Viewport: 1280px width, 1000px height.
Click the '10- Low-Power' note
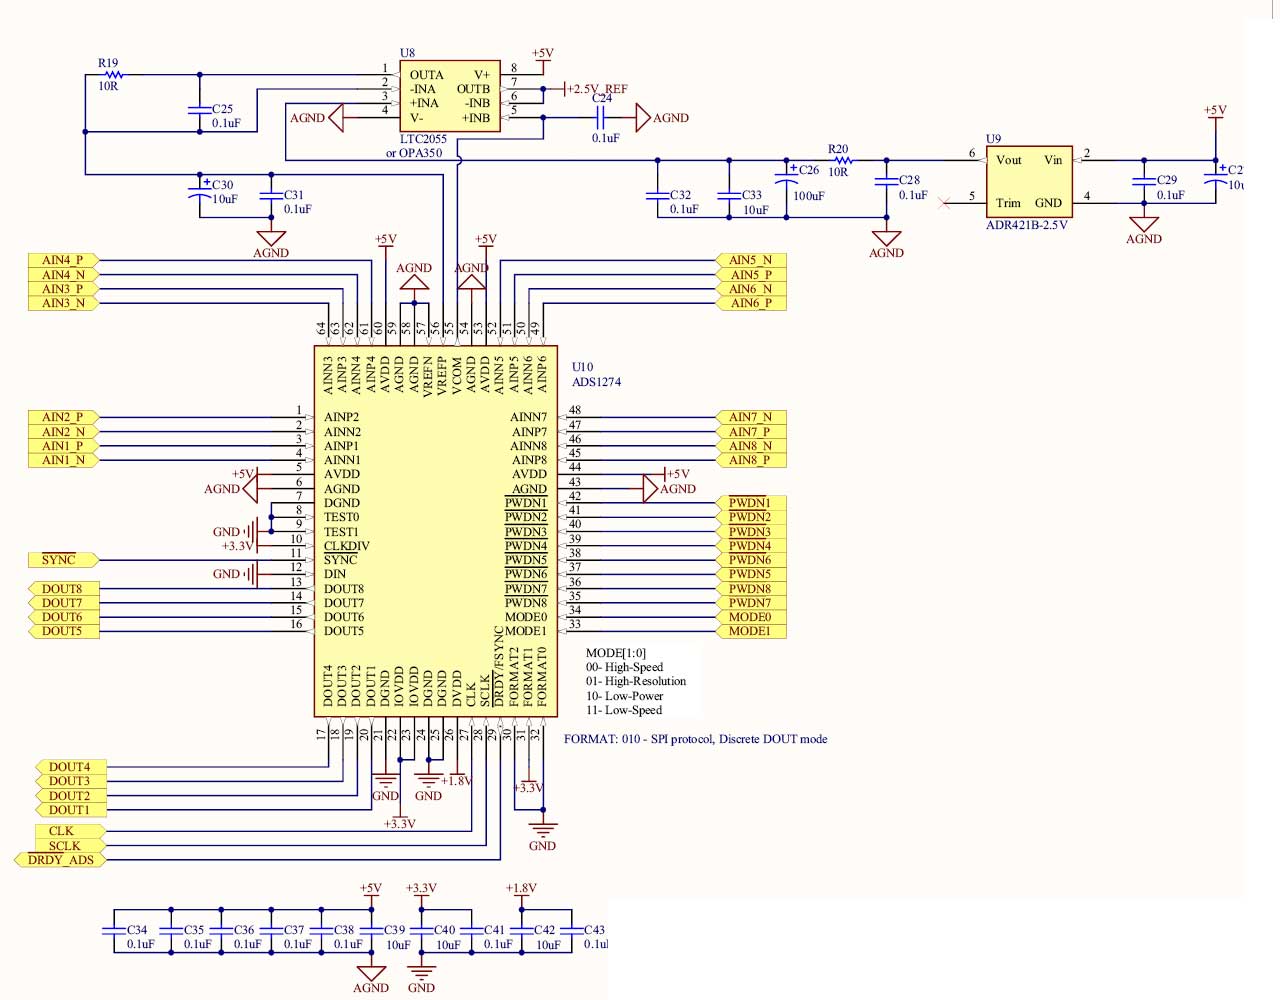click(624, 696)
